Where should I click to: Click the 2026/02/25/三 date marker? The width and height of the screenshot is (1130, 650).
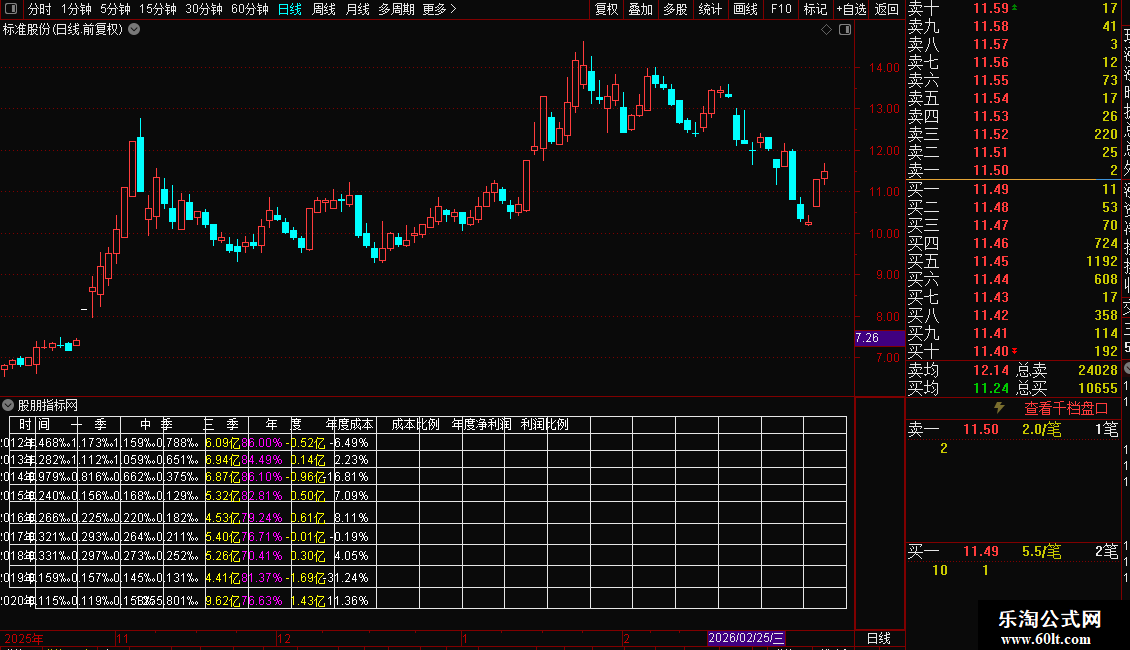(x=746, y=638)
